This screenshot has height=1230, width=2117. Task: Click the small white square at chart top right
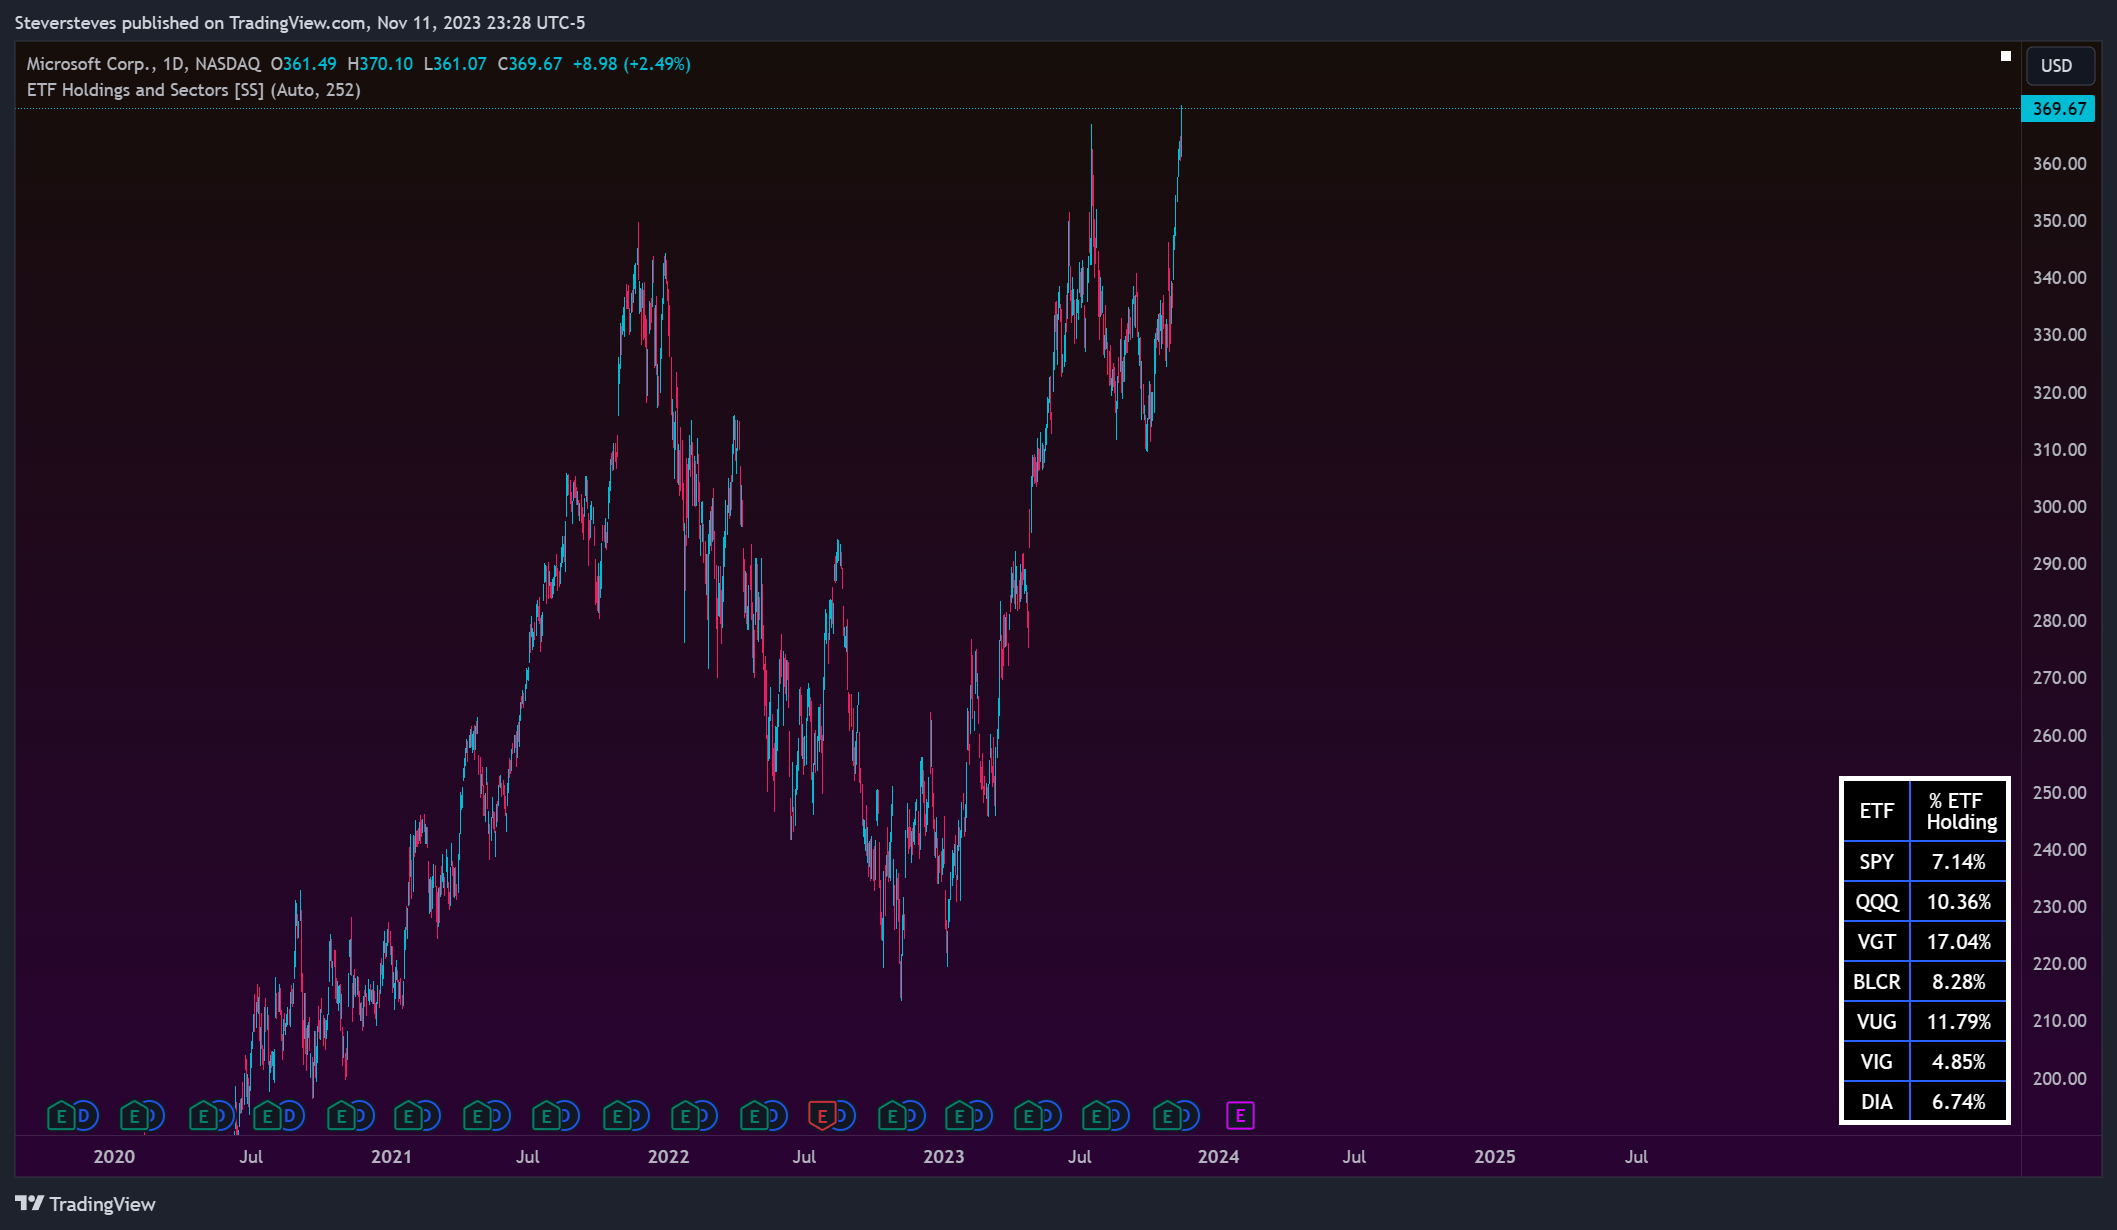[x=2005, y=56]
